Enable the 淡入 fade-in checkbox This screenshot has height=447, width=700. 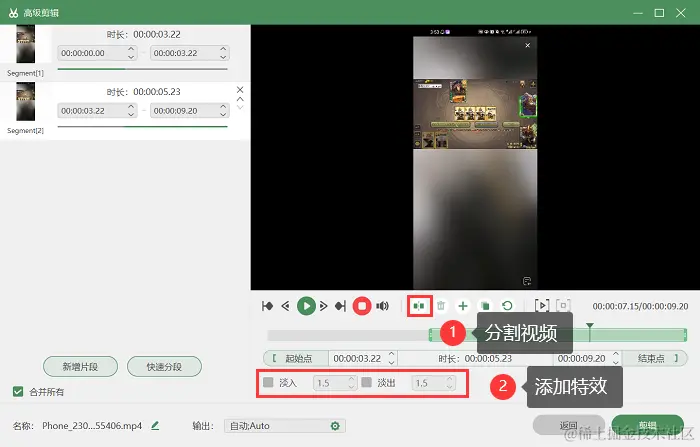pos(268,382)
